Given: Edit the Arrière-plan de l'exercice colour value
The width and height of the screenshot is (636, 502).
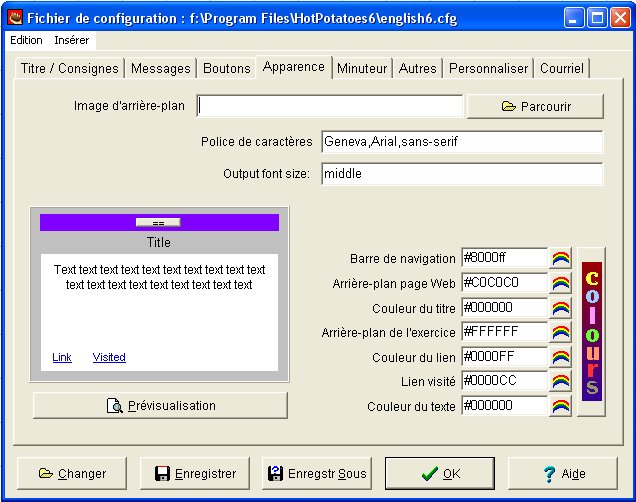Looking at the screenshot, I should pyautogui.click(x=505, y=332).
